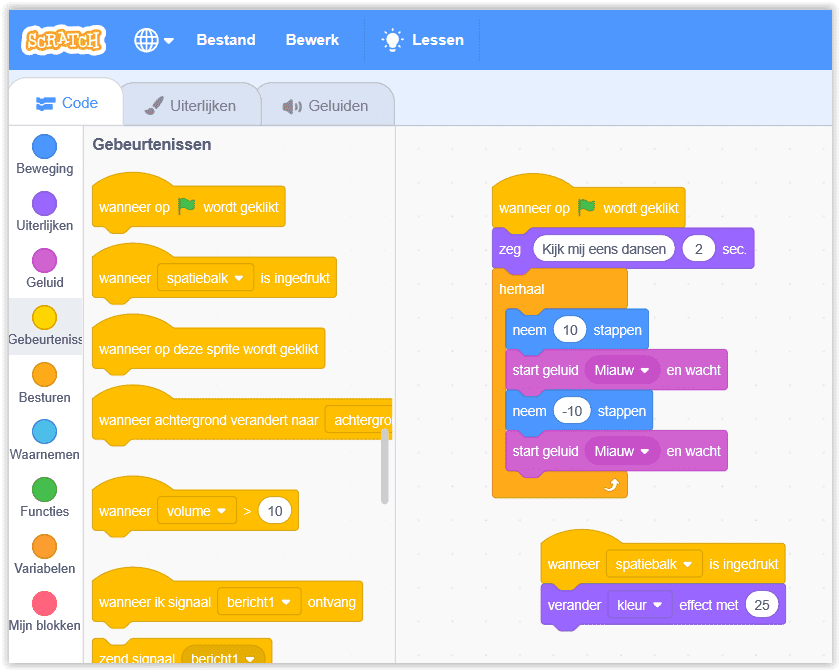Switch to the Geluiden tab

click(x=325, y=105)
